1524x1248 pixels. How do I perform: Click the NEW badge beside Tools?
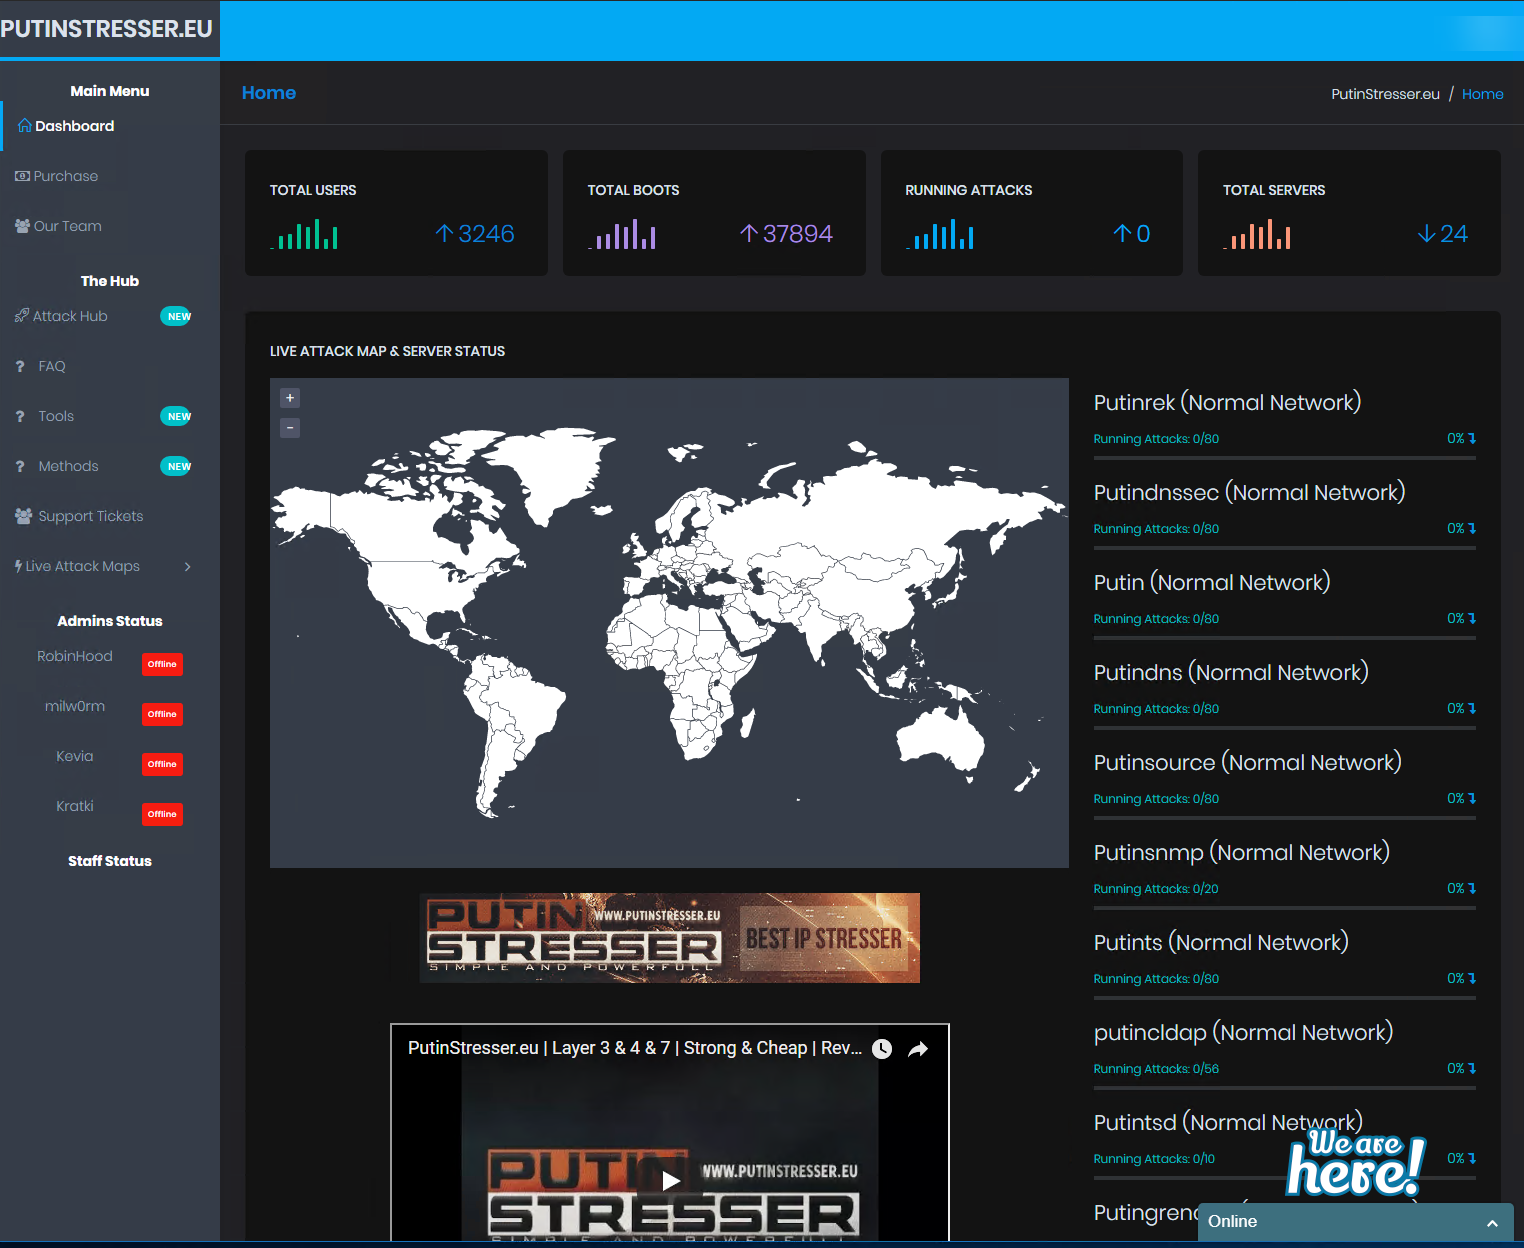click(x=176, y=416)
